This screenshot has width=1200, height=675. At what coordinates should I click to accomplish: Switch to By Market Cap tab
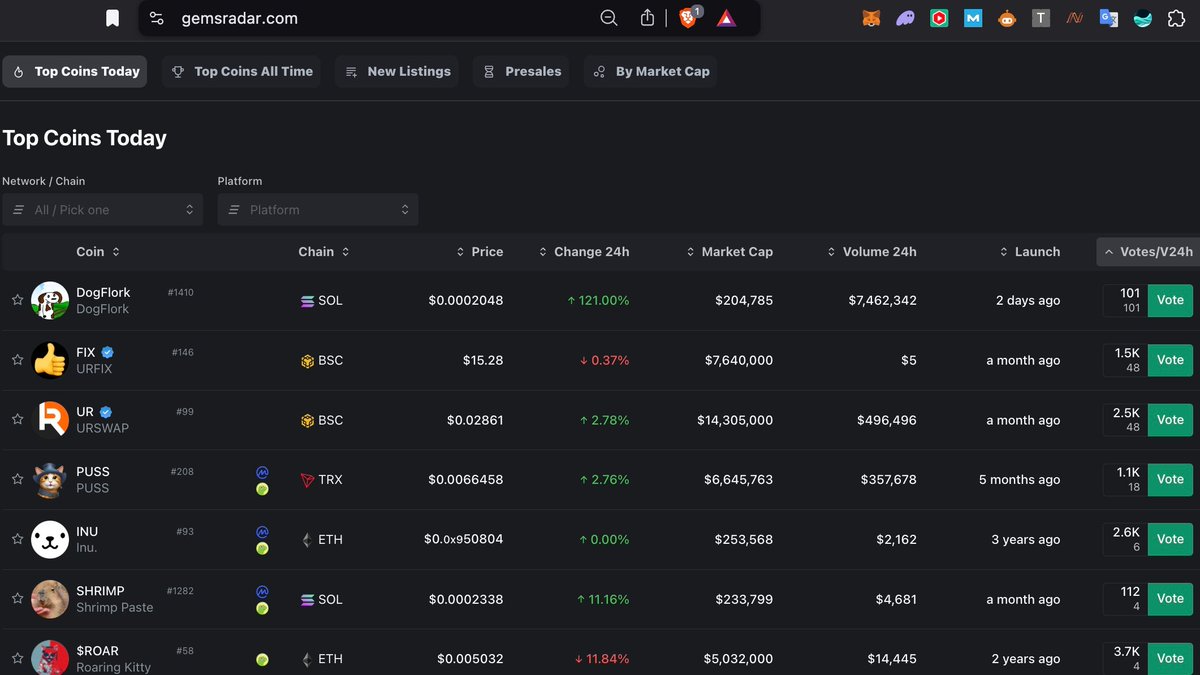pyautogui.click(x=650, y=71)
